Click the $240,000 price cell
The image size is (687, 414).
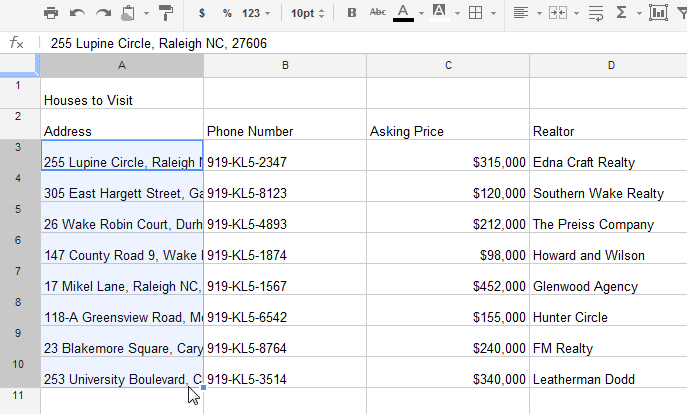click(x=448, y=342)
